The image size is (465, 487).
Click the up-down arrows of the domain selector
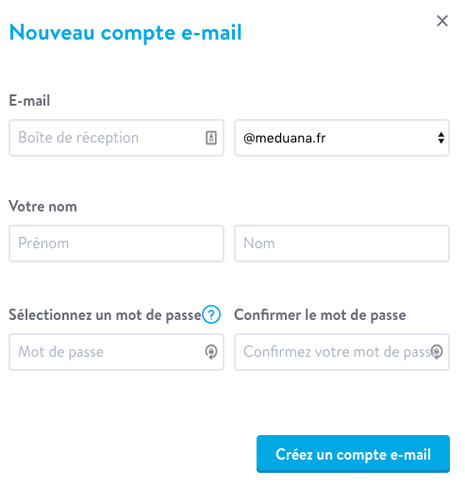[441, 138]
